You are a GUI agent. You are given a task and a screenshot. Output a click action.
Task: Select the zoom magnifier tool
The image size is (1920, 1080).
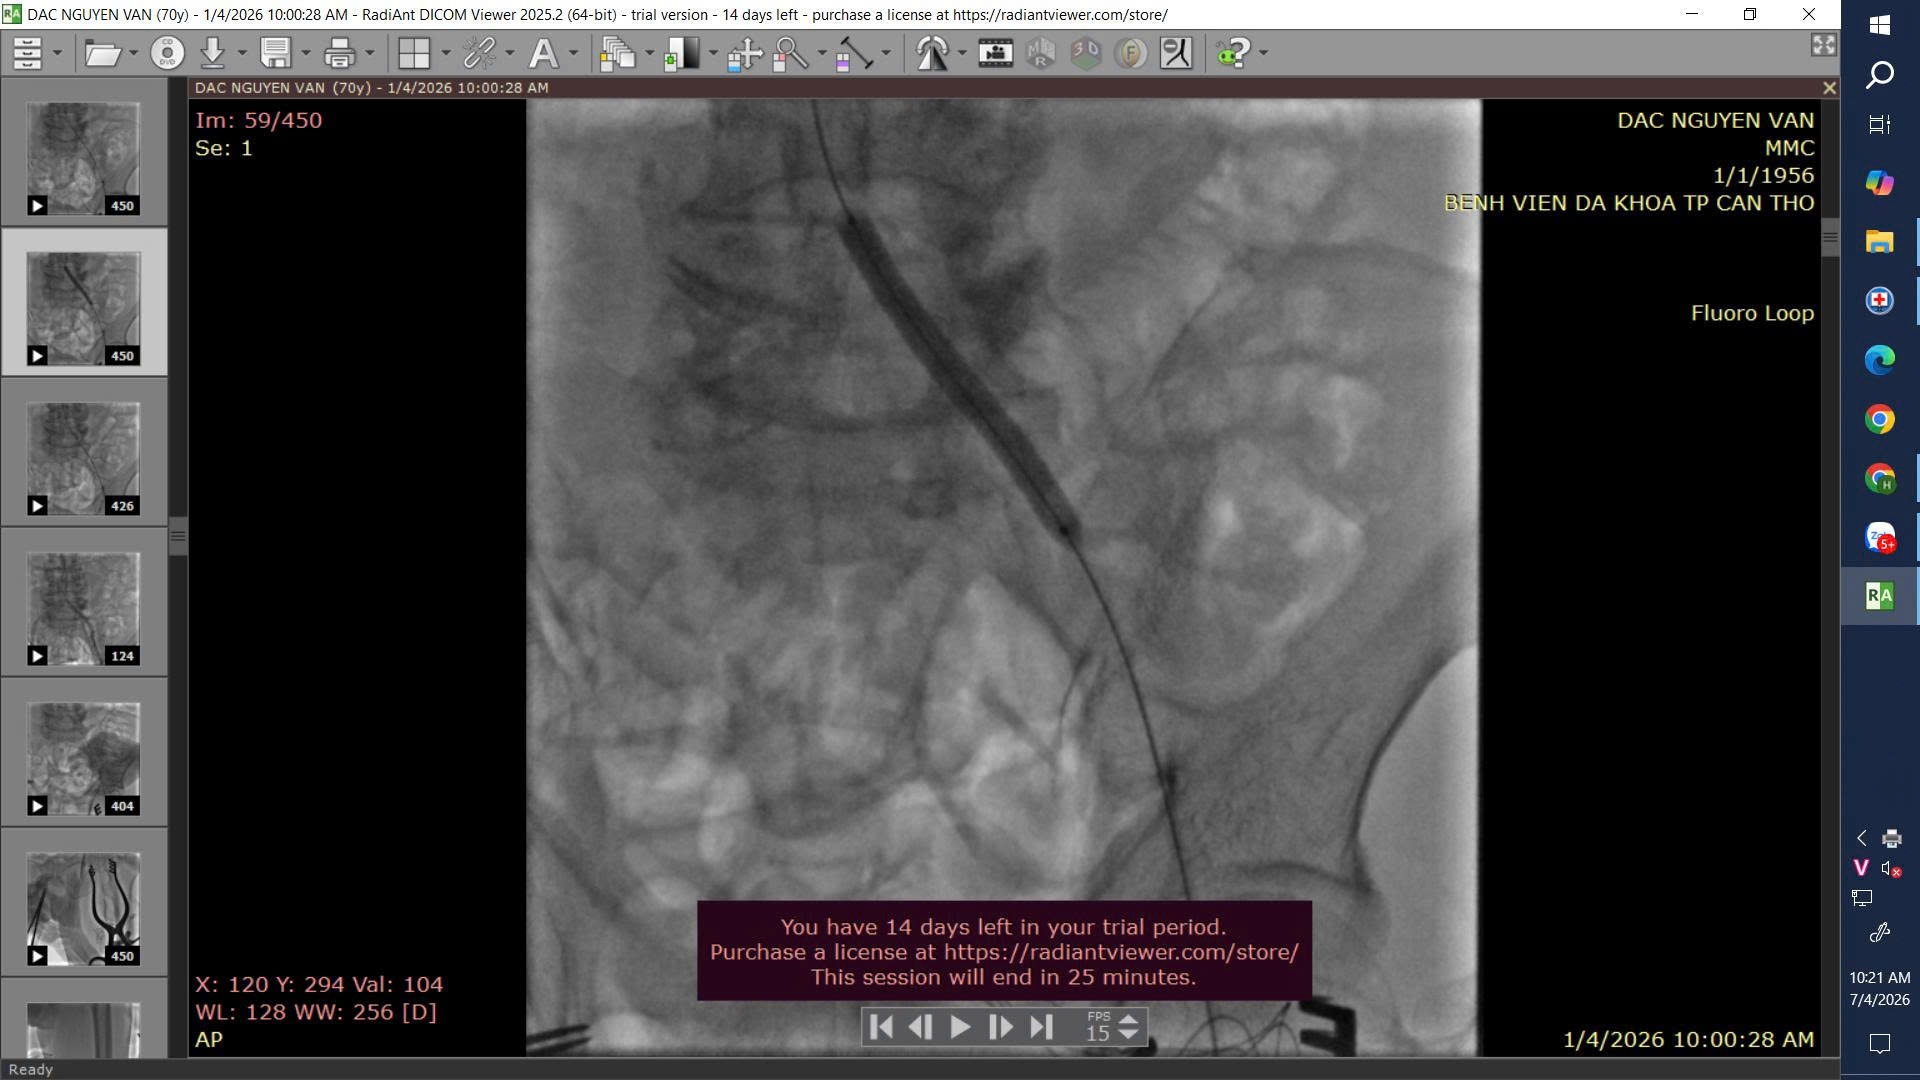click(x=791, y=53)
